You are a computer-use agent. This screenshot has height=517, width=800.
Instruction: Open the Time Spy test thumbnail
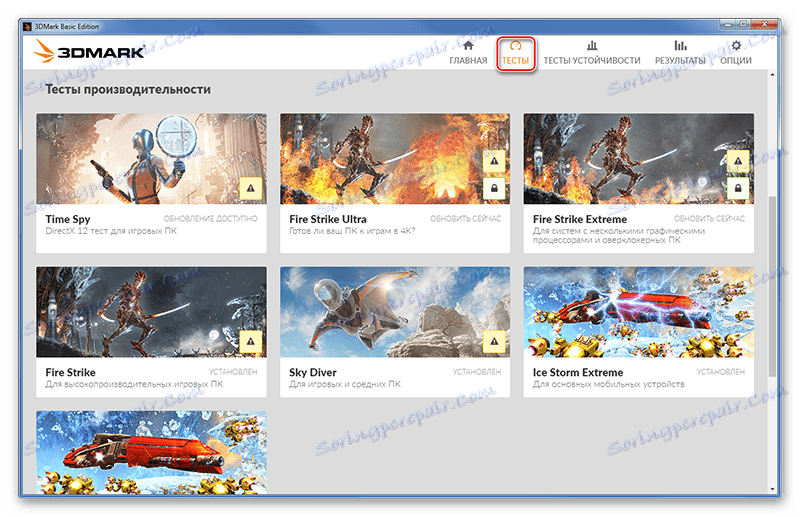coord(151,159)
